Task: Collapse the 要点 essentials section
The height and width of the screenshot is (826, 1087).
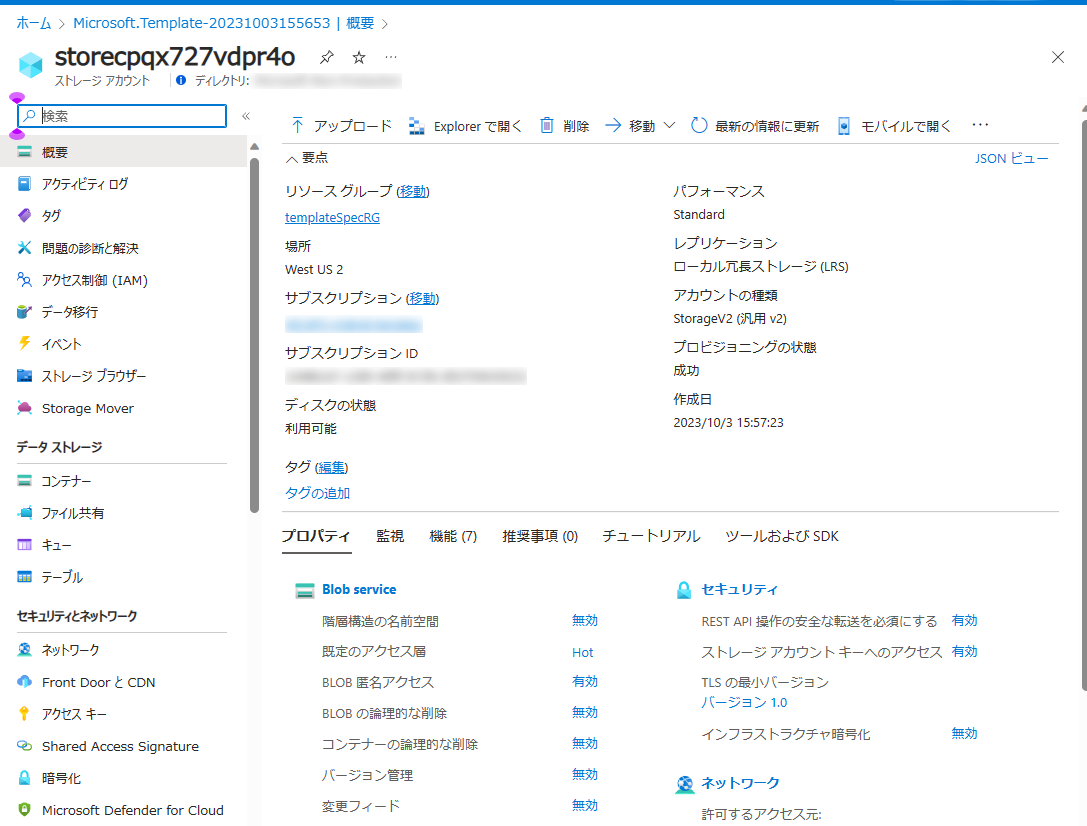Action: [x=292, y=158]
